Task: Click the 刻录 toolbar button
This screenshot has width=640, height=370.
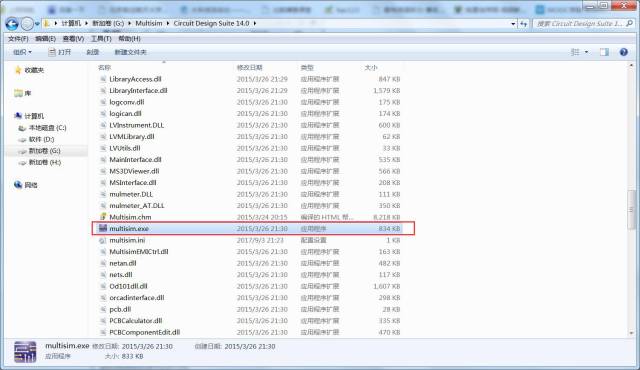Action: tap(93, 52)
